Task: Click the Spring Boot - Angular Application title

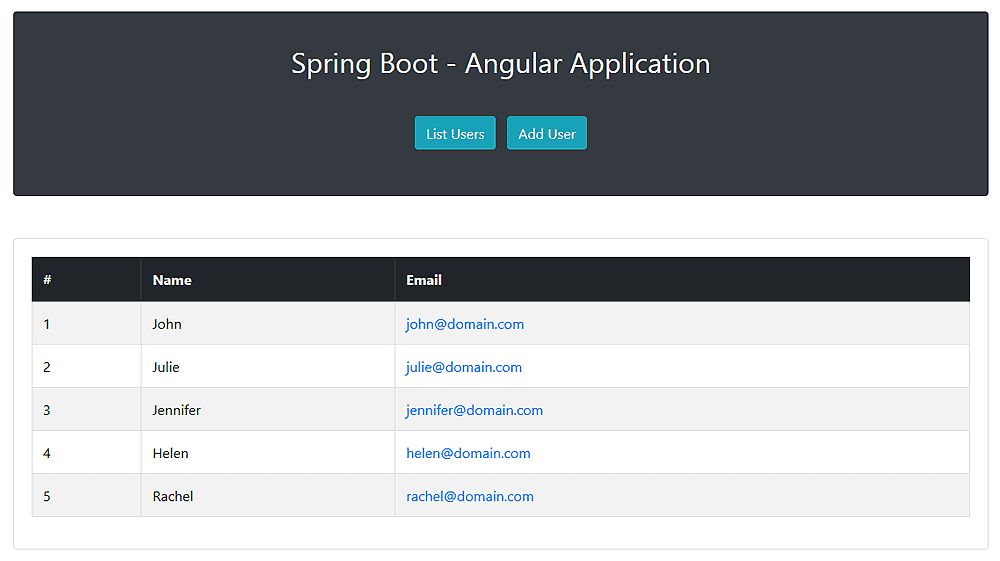Action: point(500,64)
